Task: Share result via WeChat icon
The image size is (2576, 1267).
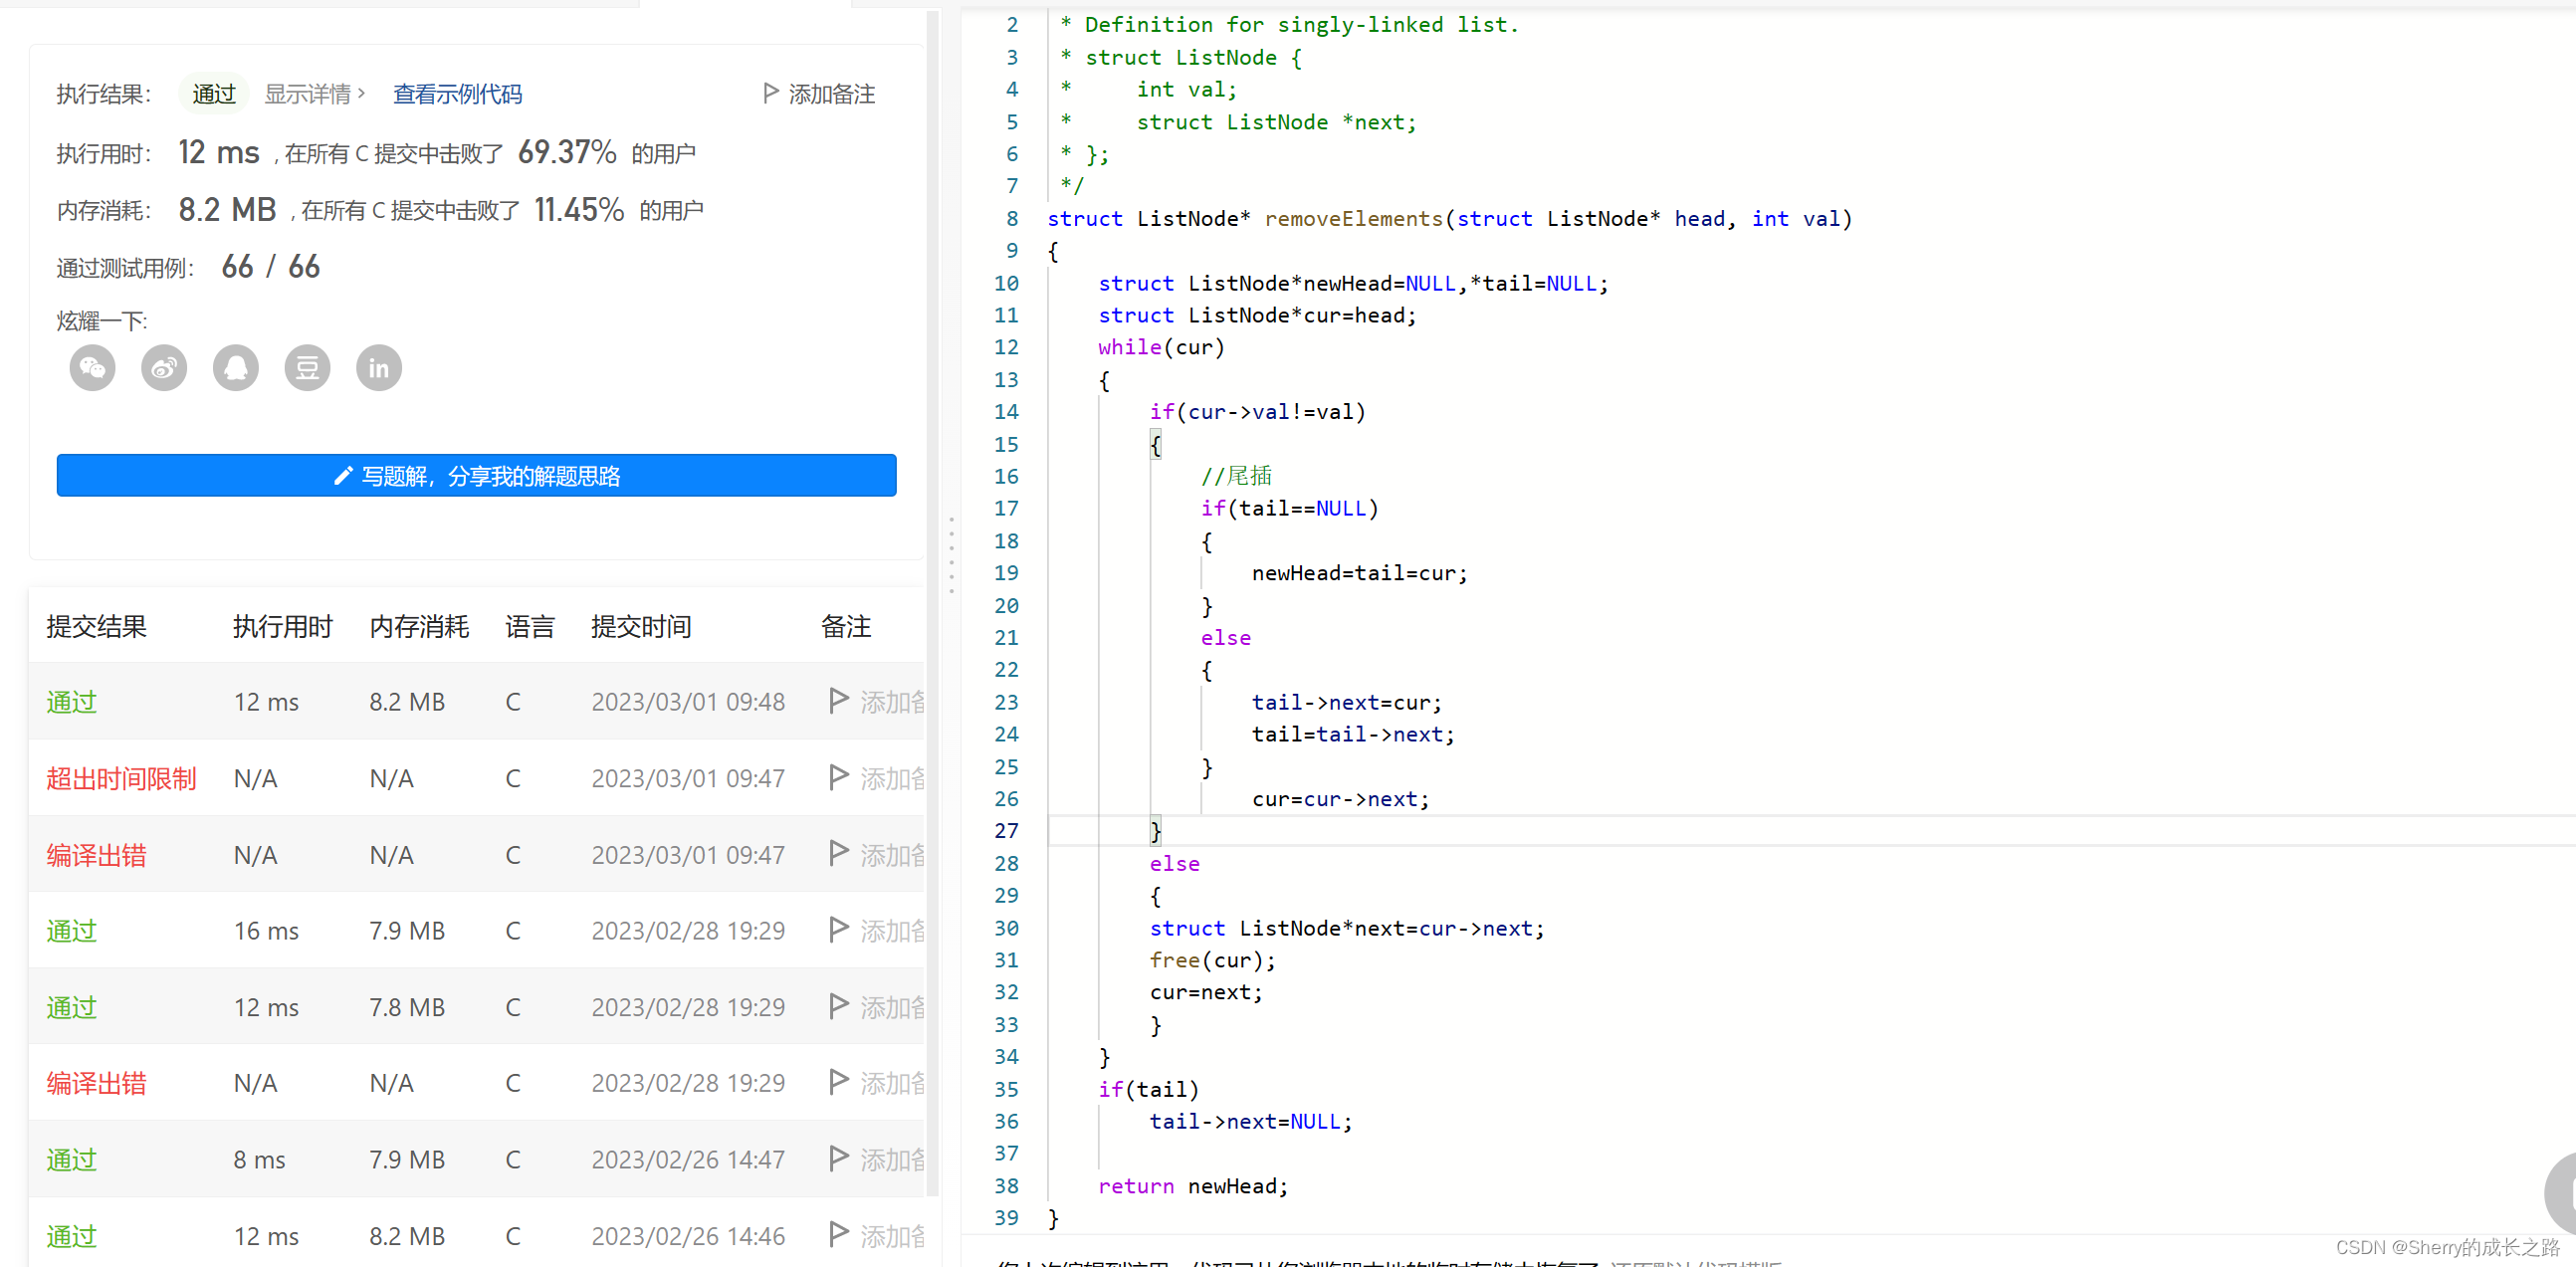Action: (x=92, y=369)
